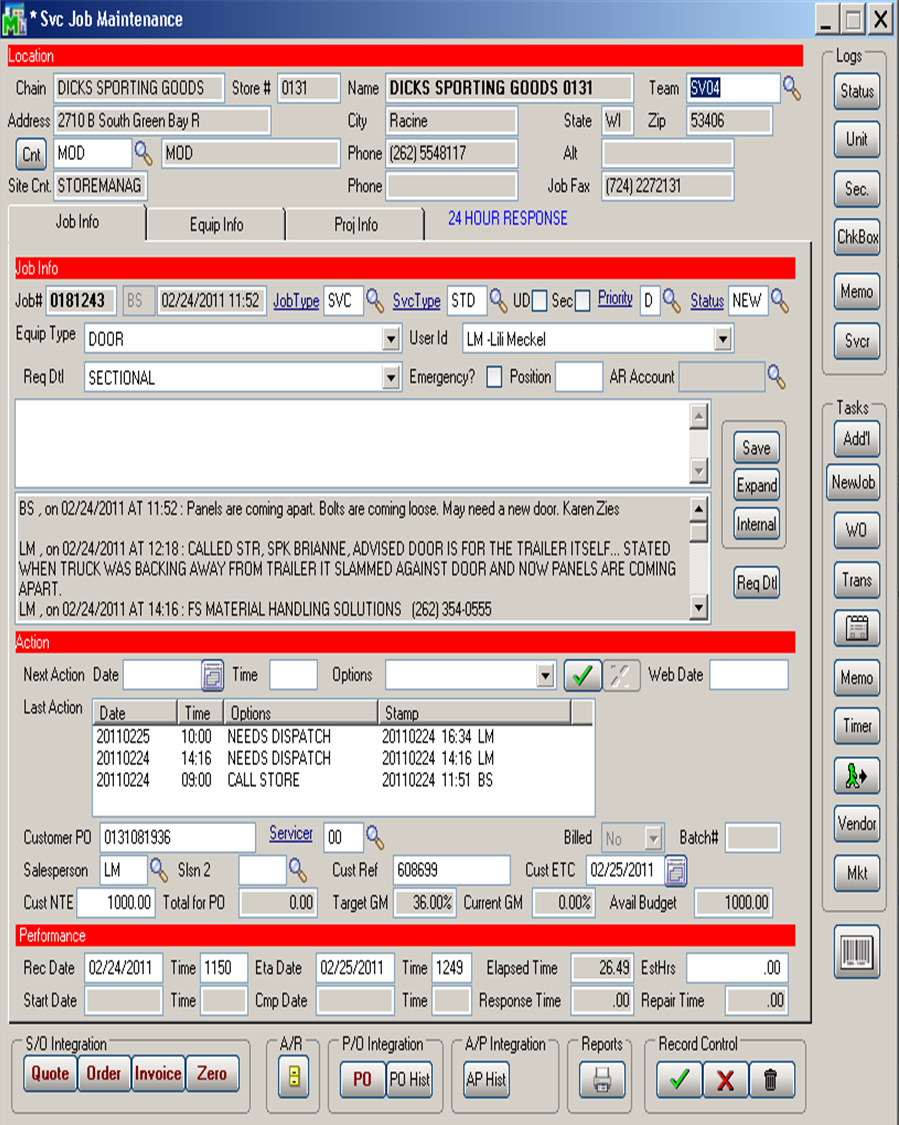Open the Next Action Date calendar picker
Screen dimensions: 899x1125
(213, 675)
